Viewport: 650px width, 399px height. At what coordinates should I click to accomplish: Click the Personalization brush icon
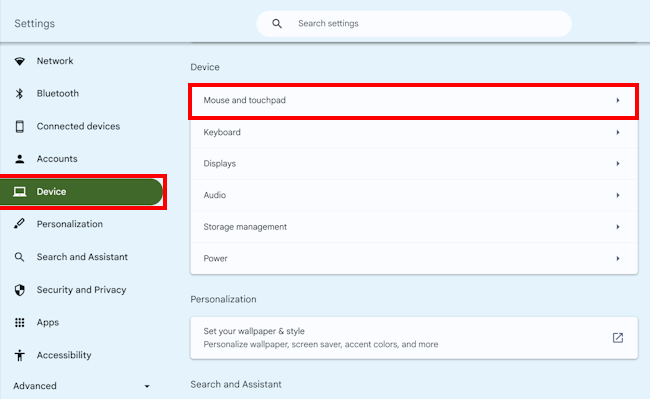[19, 224]
